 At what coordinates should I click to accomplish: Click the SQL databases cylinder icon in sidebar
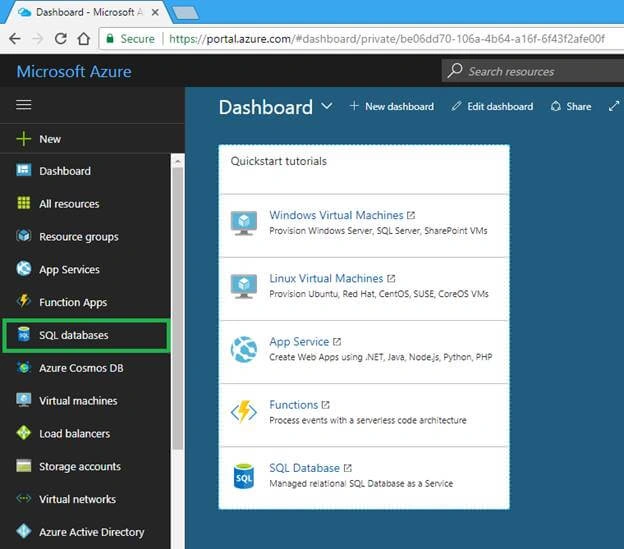tap(23, 335)
